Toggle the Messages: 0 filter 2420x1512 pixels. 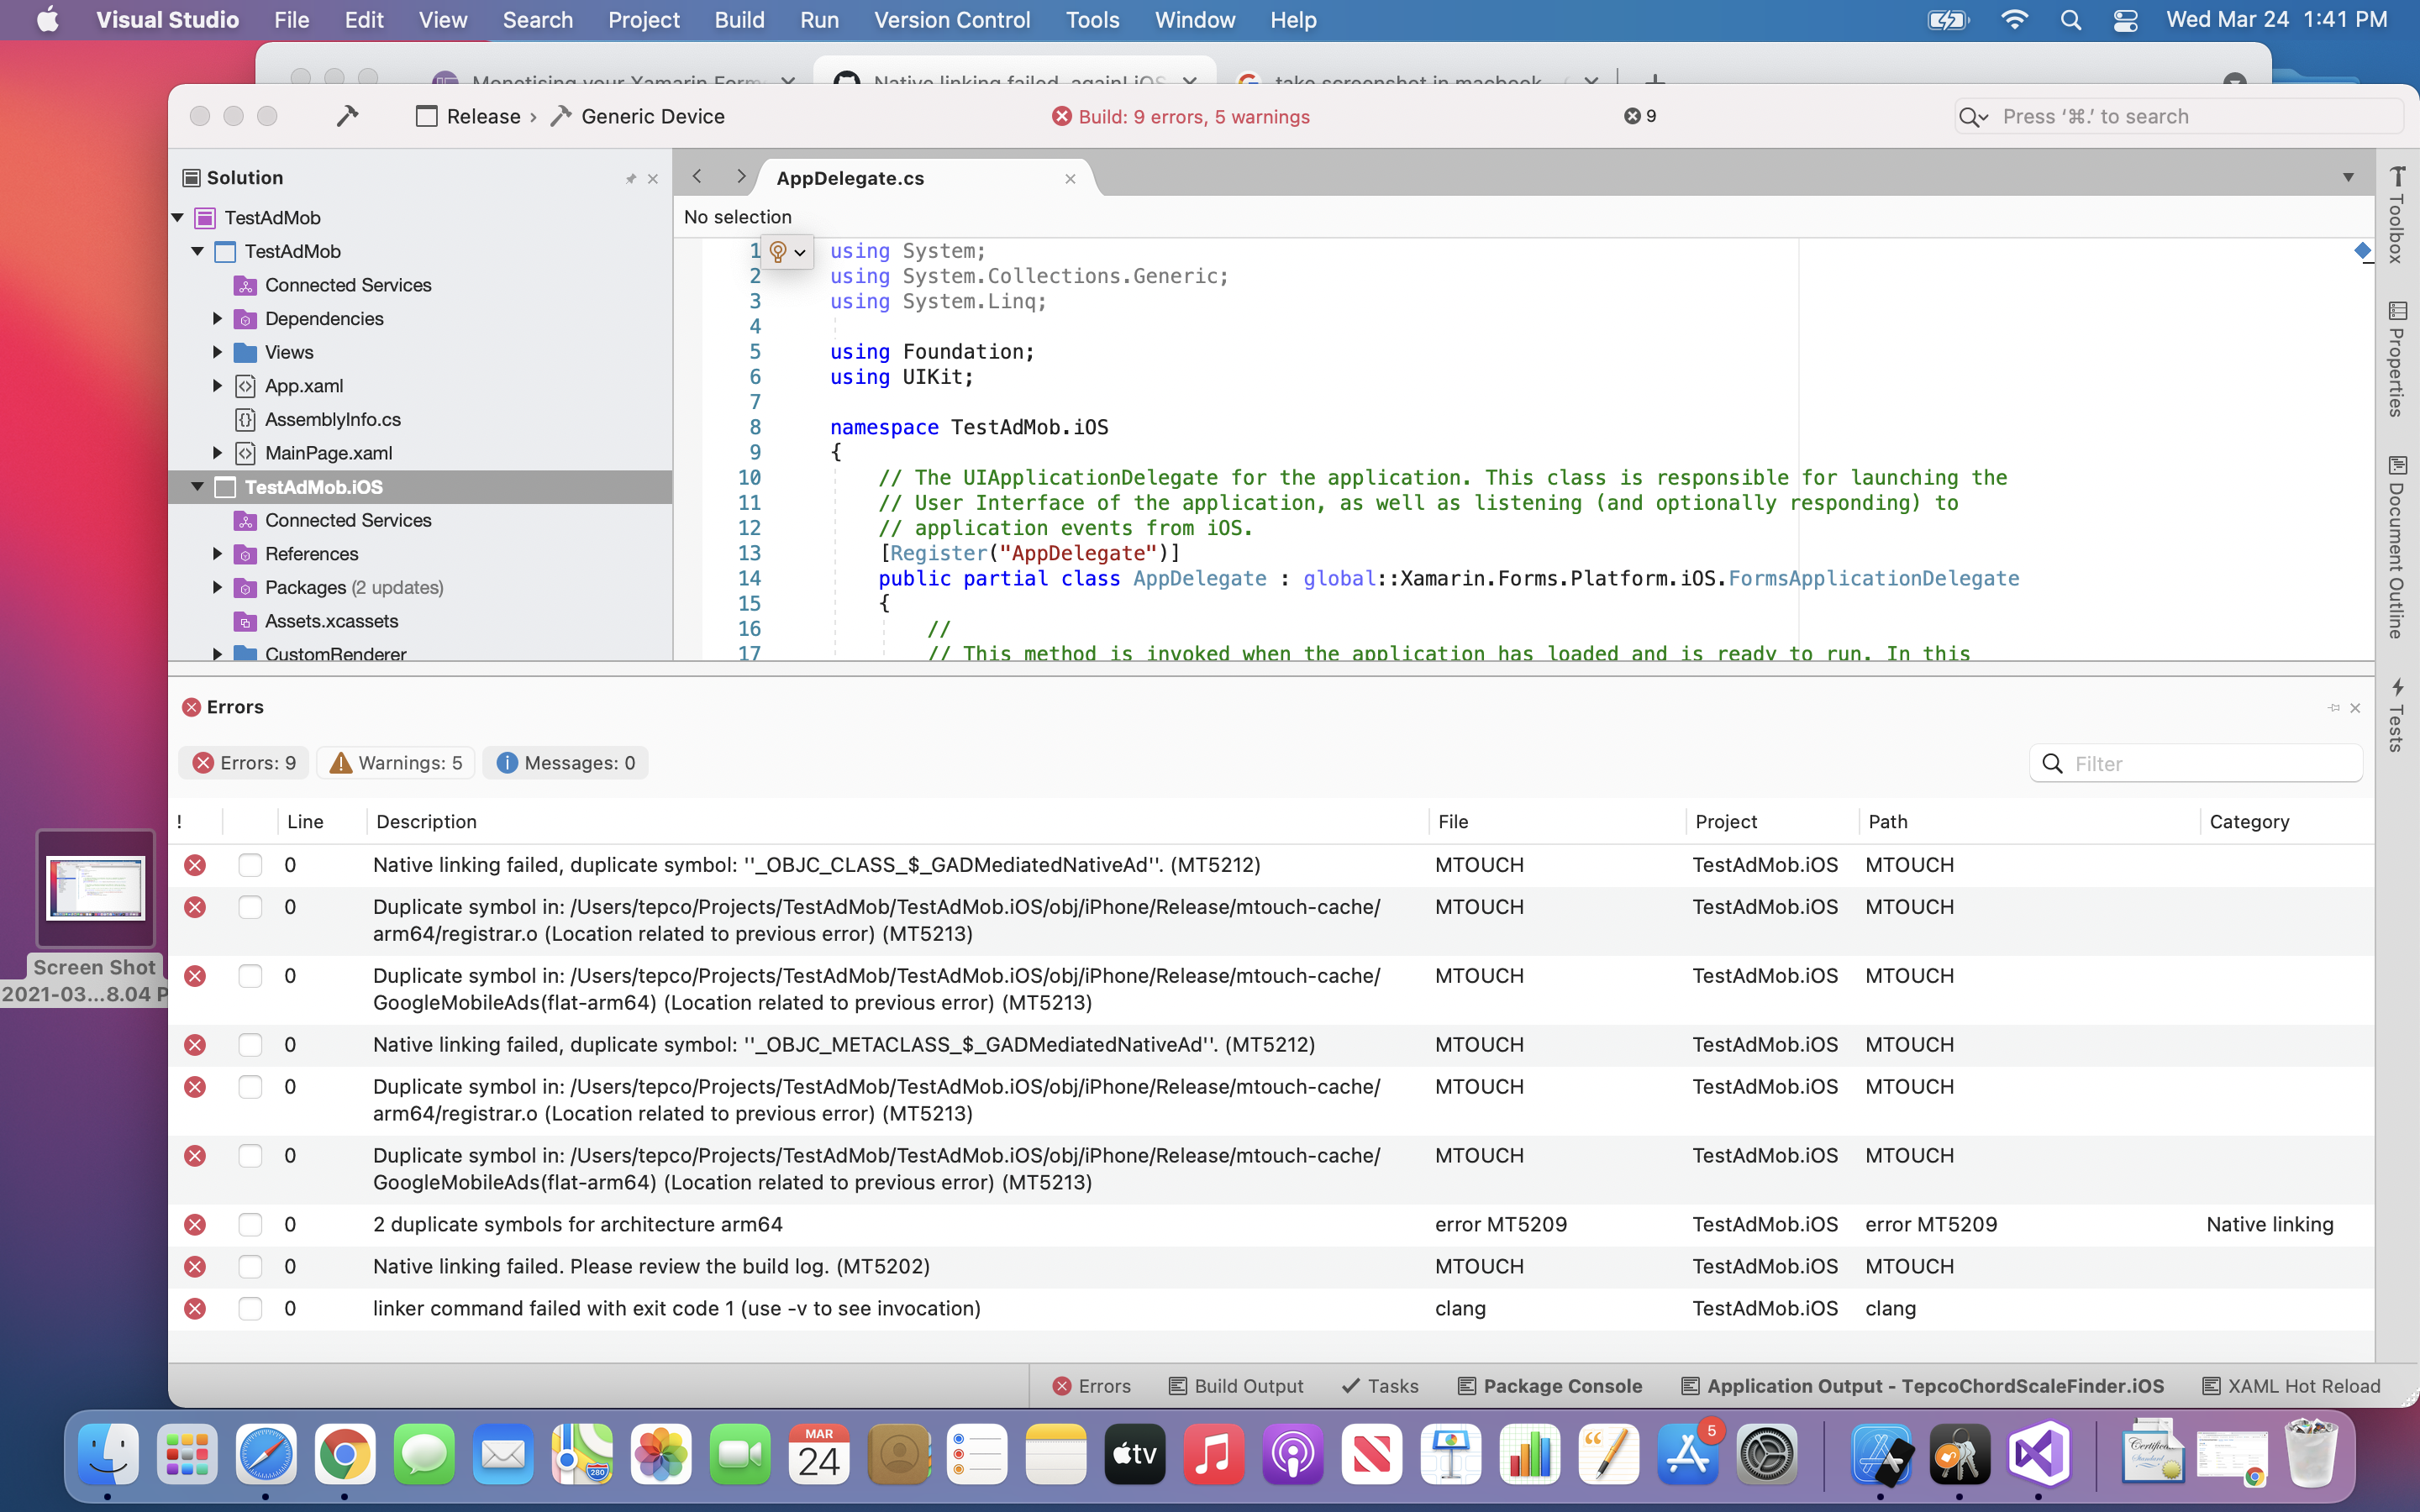566,763
